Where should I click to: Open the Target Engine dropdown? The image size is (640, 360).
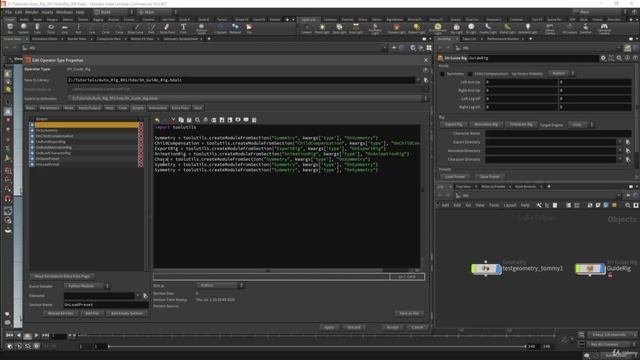[581, 124]
